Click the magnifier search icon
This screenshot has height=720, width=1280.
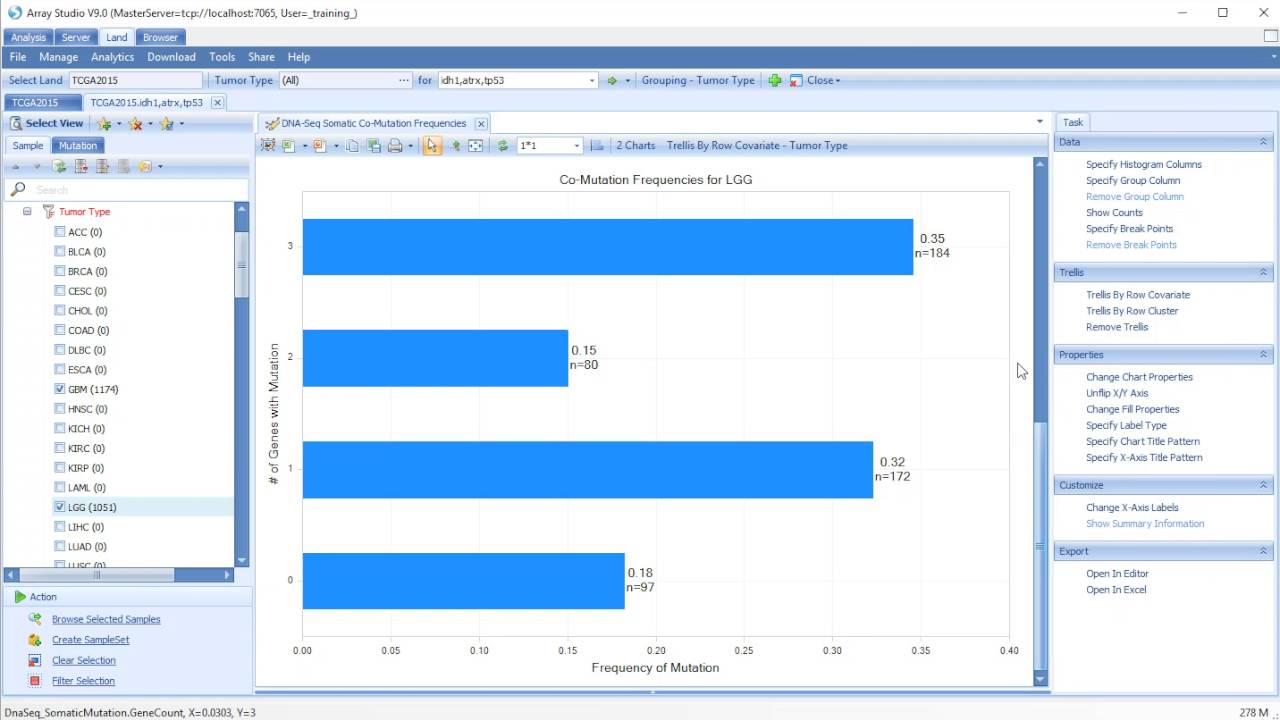click(x=17, y=189)
